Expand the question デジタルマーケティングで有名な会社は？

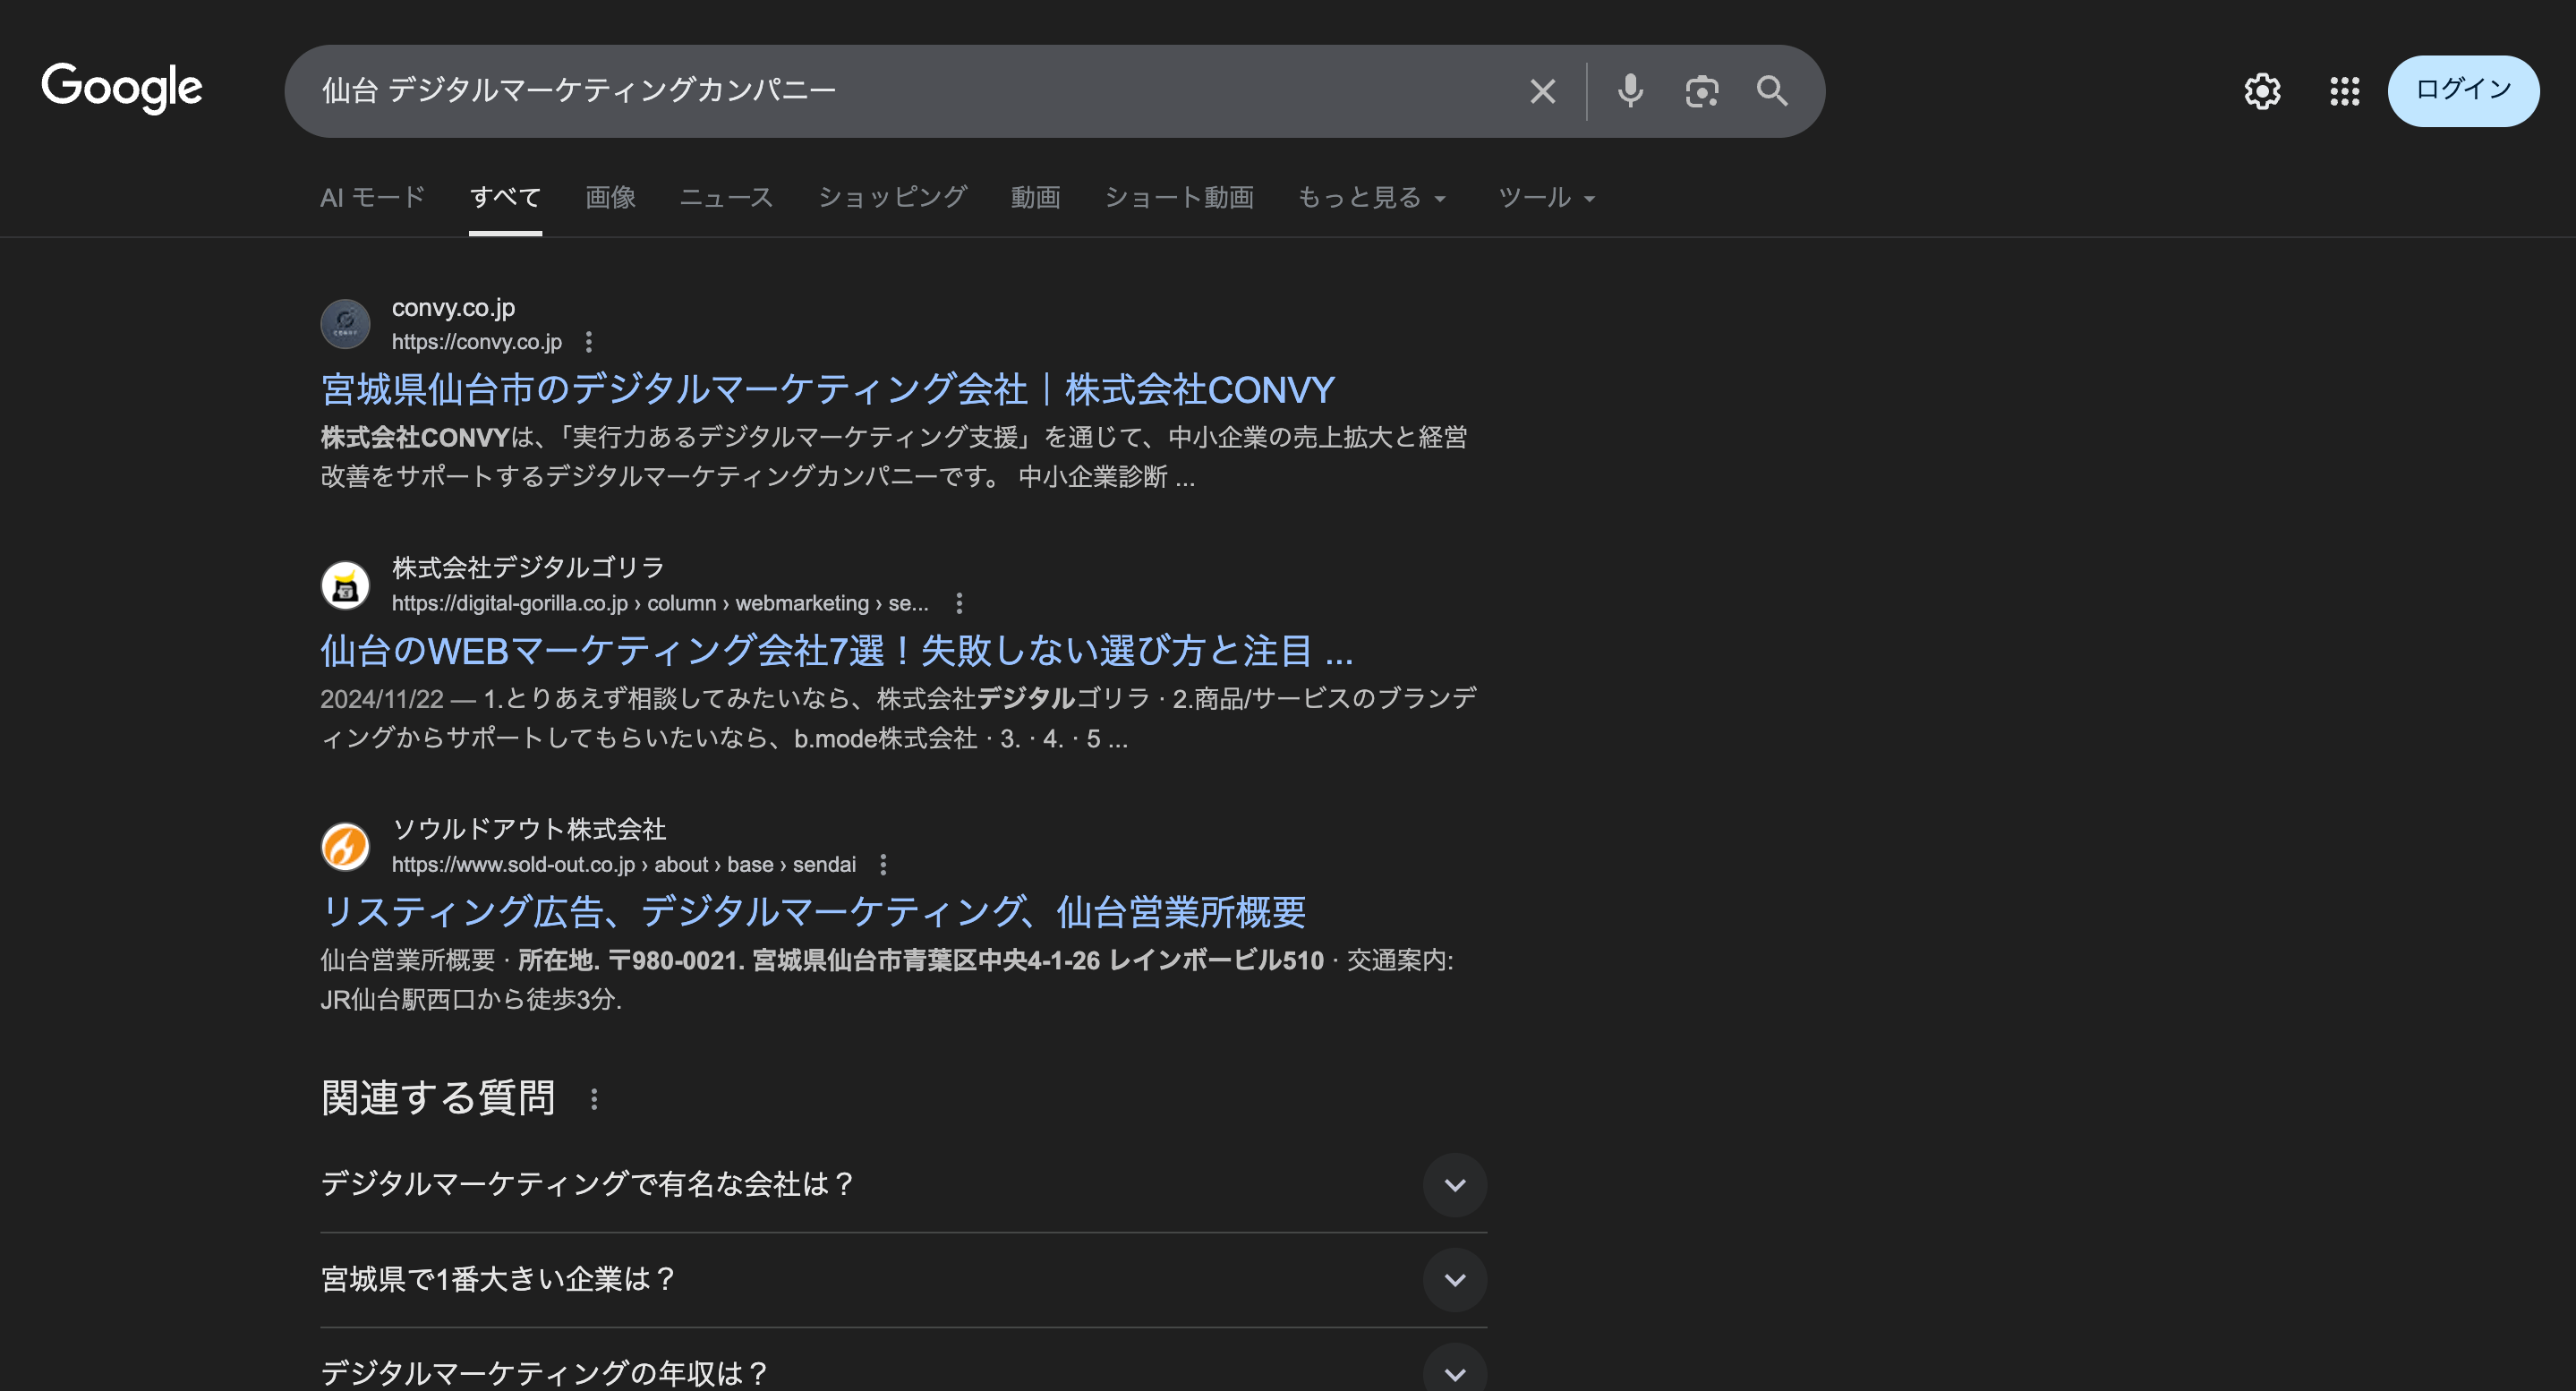(x=1455, y=1185)
